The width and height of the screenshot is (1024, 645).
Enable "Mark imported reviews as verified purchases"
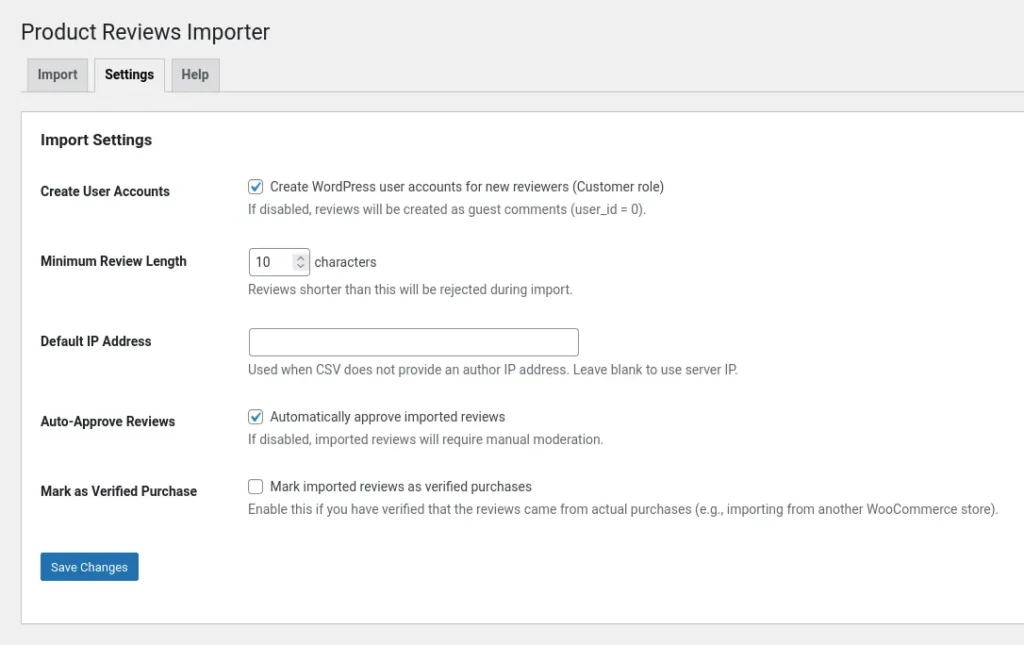[255, 486]
